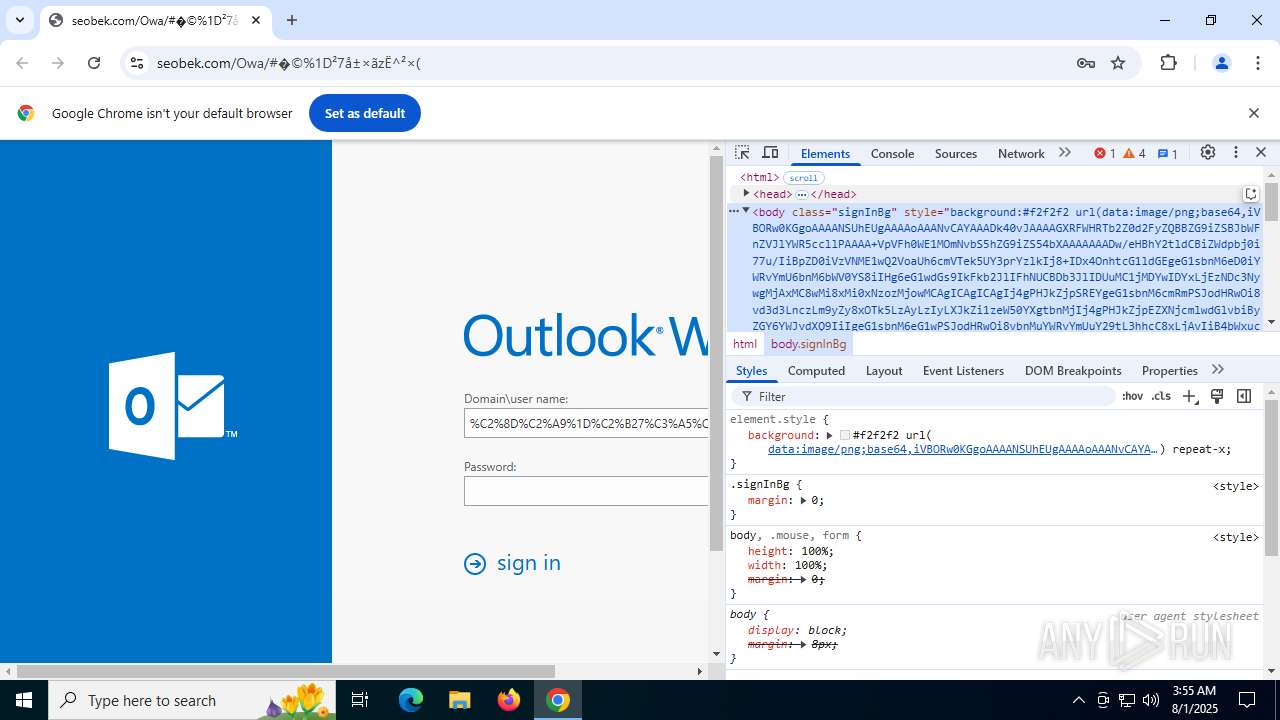Expand the .signInBg margin shorthand triangle
The image size is (1280, 720).
805,500
